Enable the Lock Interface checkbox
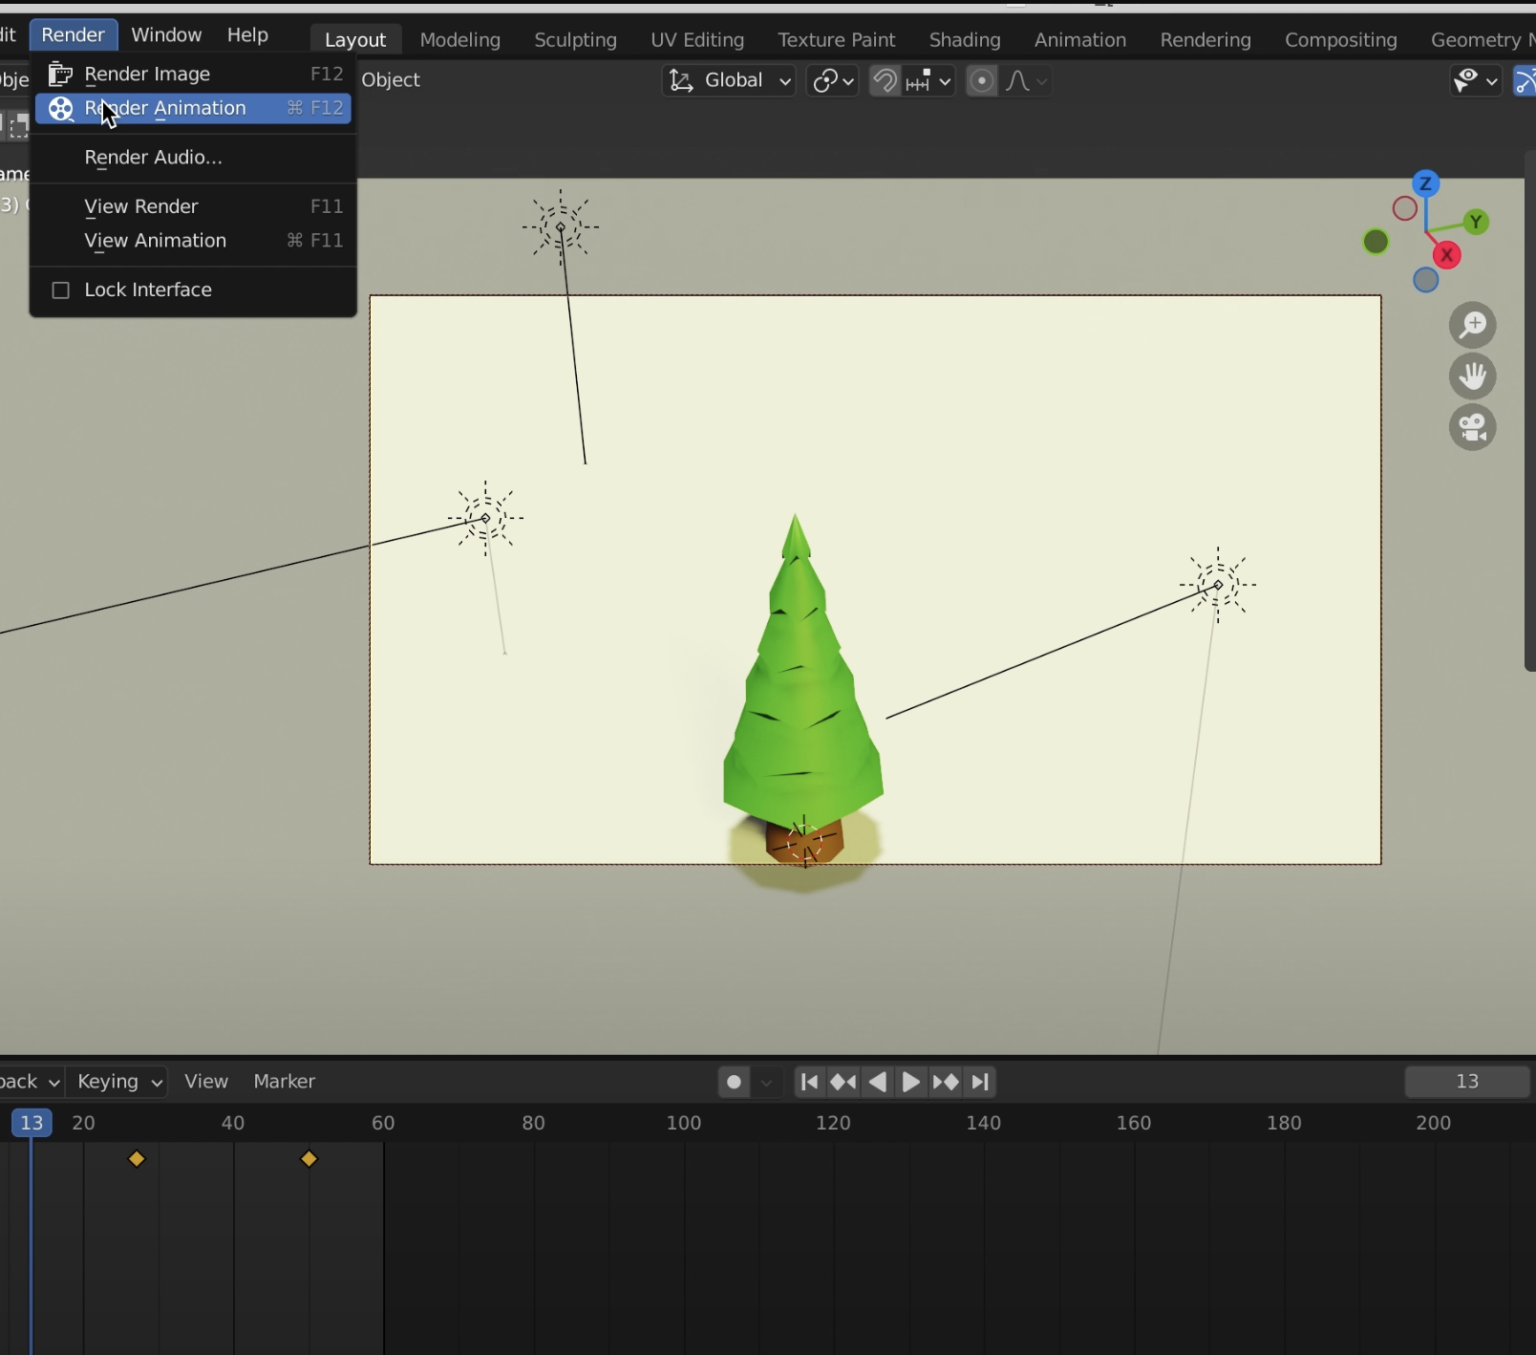1536x1355 pixels. (x=61, y=290)
